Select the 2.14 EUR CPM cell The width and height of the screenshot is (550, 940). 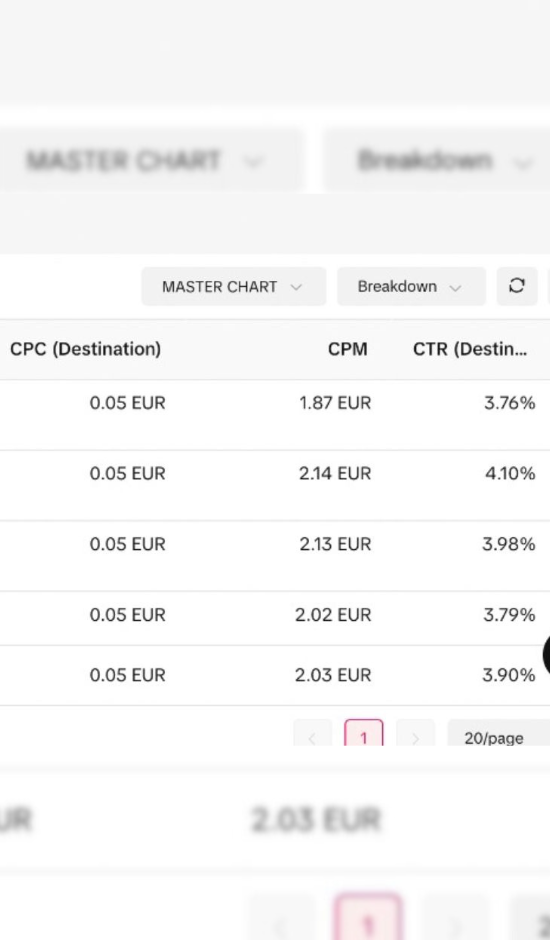click(335, 474)
